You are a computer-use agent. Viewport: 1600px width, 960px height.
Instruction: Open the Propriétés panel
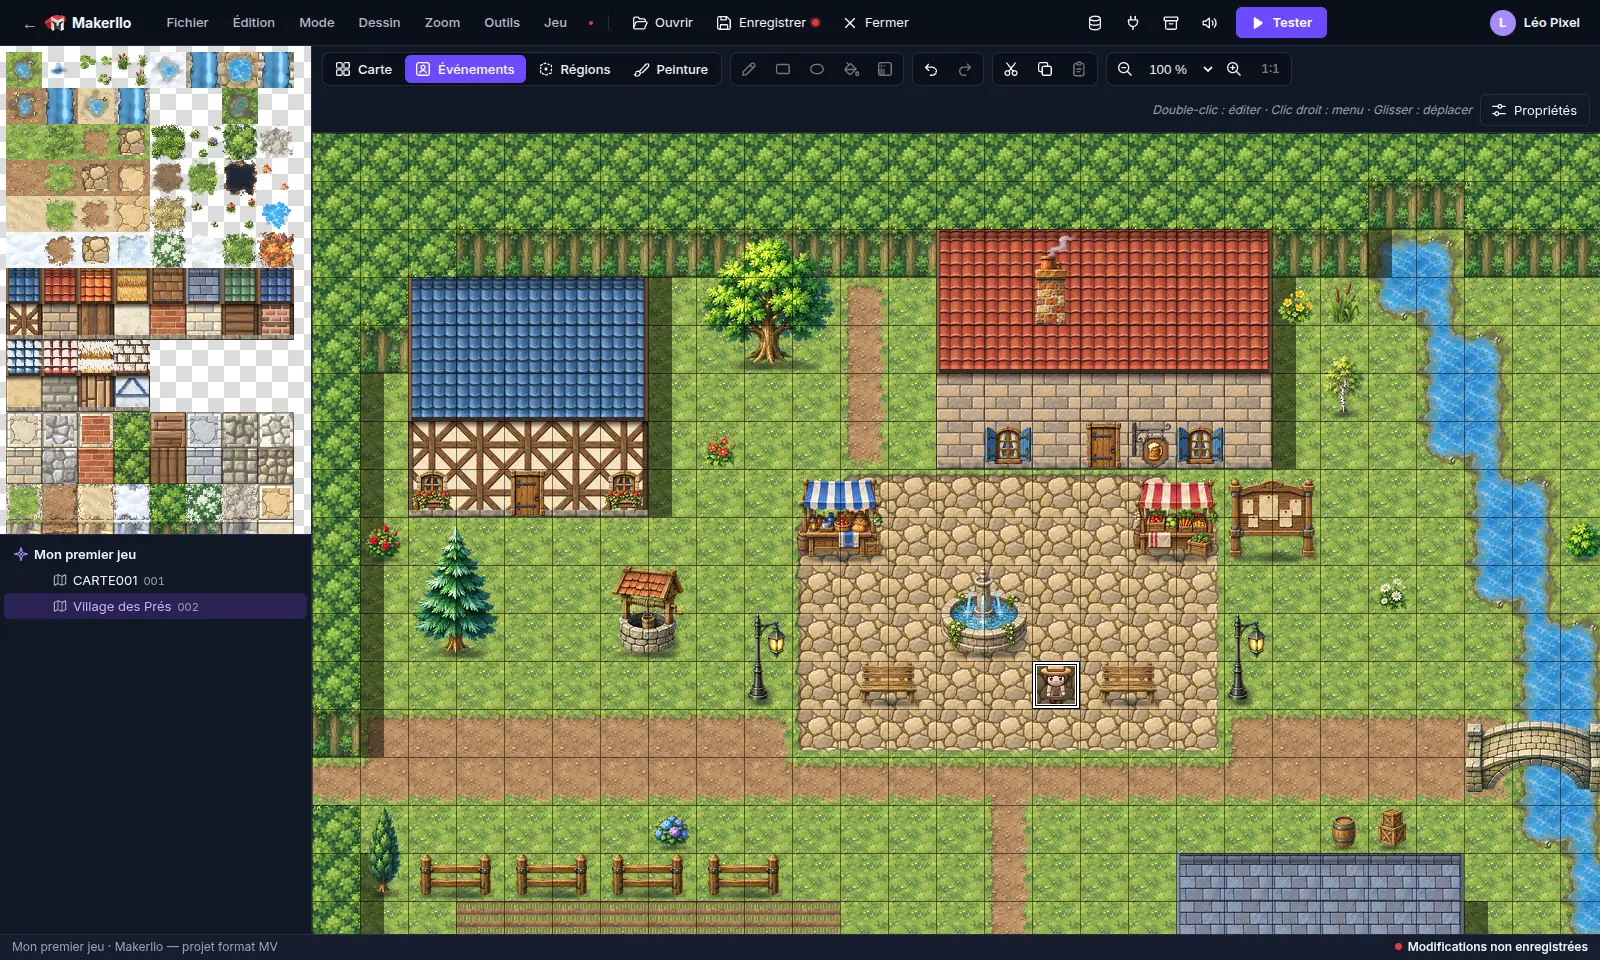coord(1534,110)
